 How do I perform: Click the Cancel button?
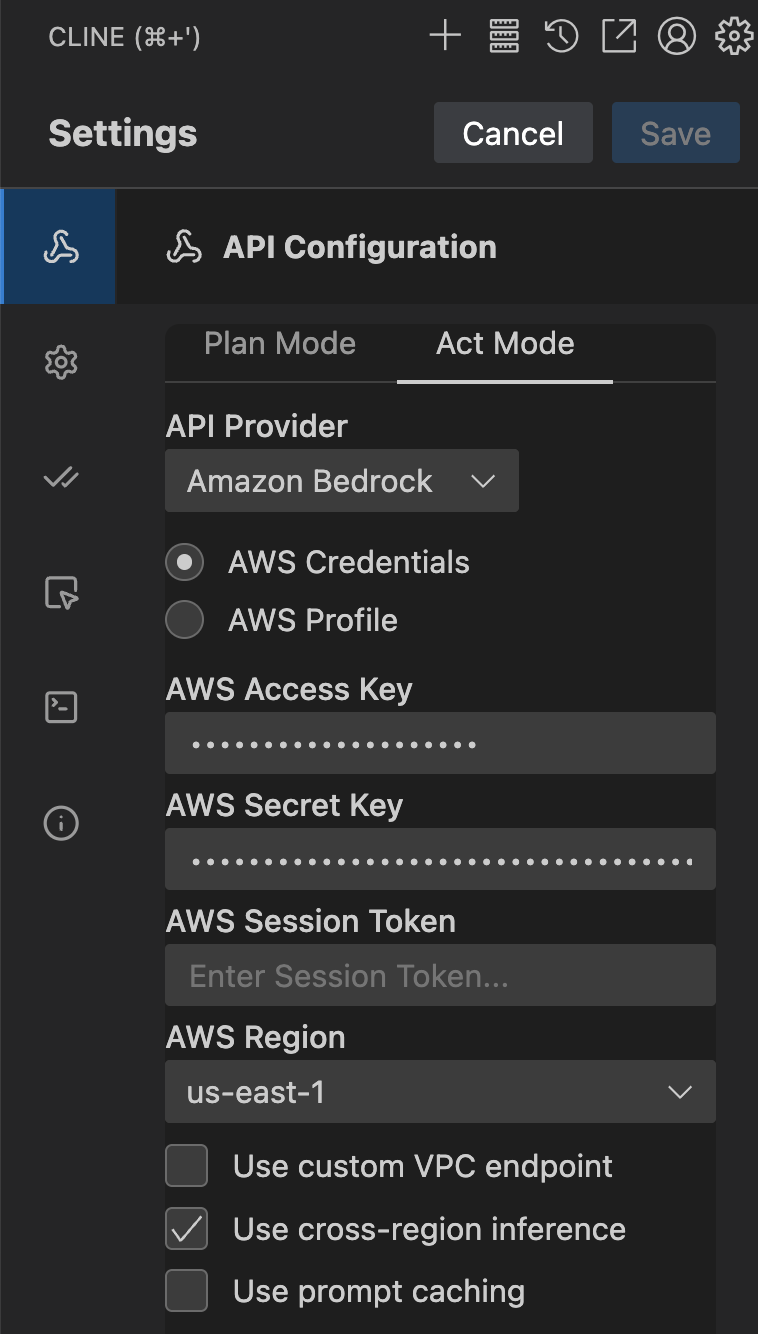pos(513,133)
